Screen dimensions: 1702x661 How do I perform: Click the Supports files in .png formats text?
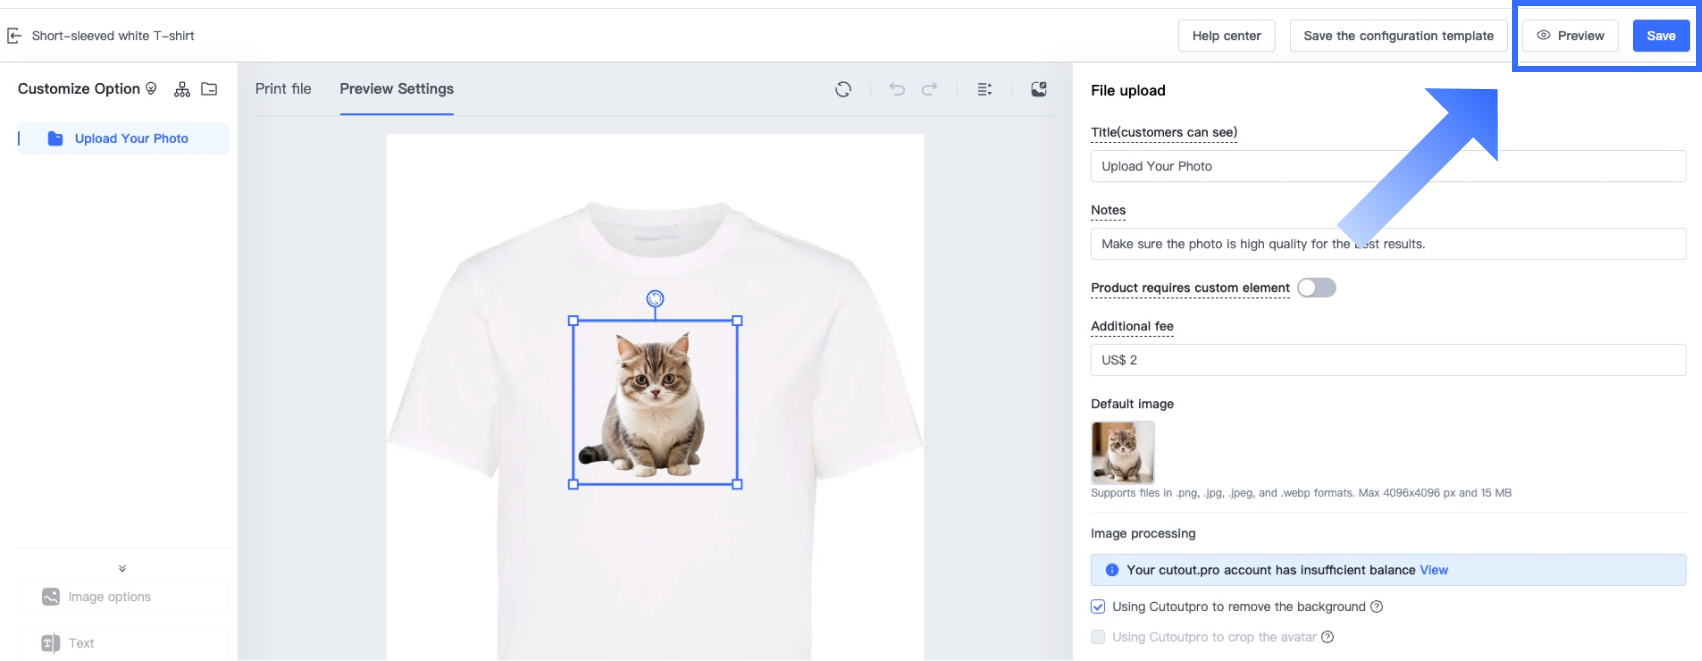(x=1301, y=493)
